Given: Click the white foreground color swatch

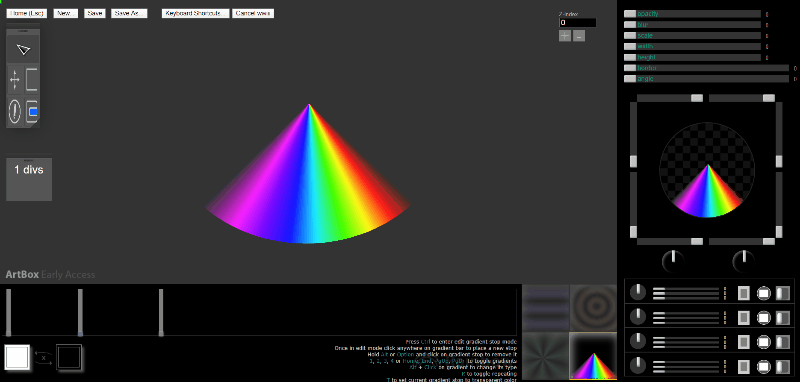Looking at the screenshot, I should click(17, 357).
